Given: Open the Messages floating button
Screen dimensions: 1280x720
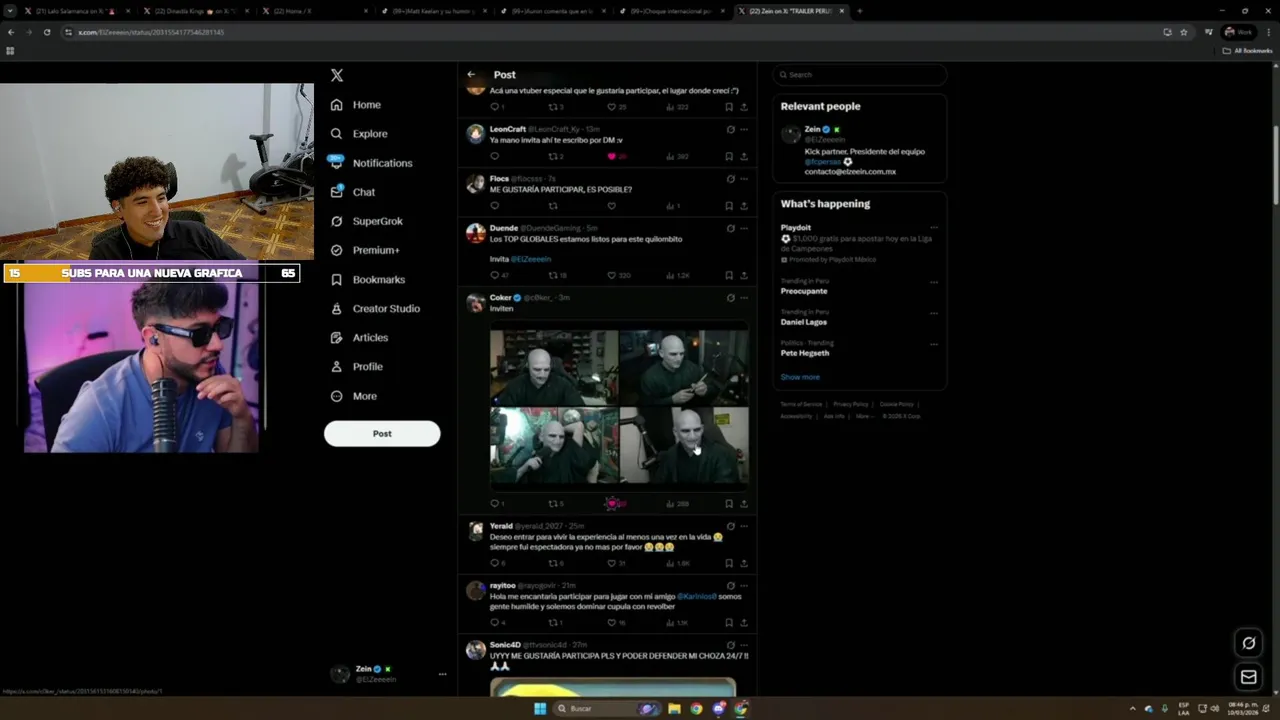Looking at the screenshot, I should point(1248,677).
